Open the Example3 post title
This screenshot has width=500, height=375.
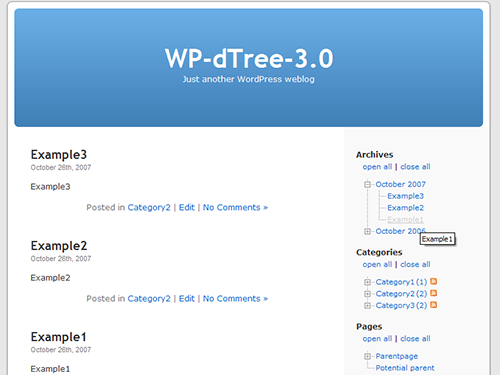(x=59, y=155)
